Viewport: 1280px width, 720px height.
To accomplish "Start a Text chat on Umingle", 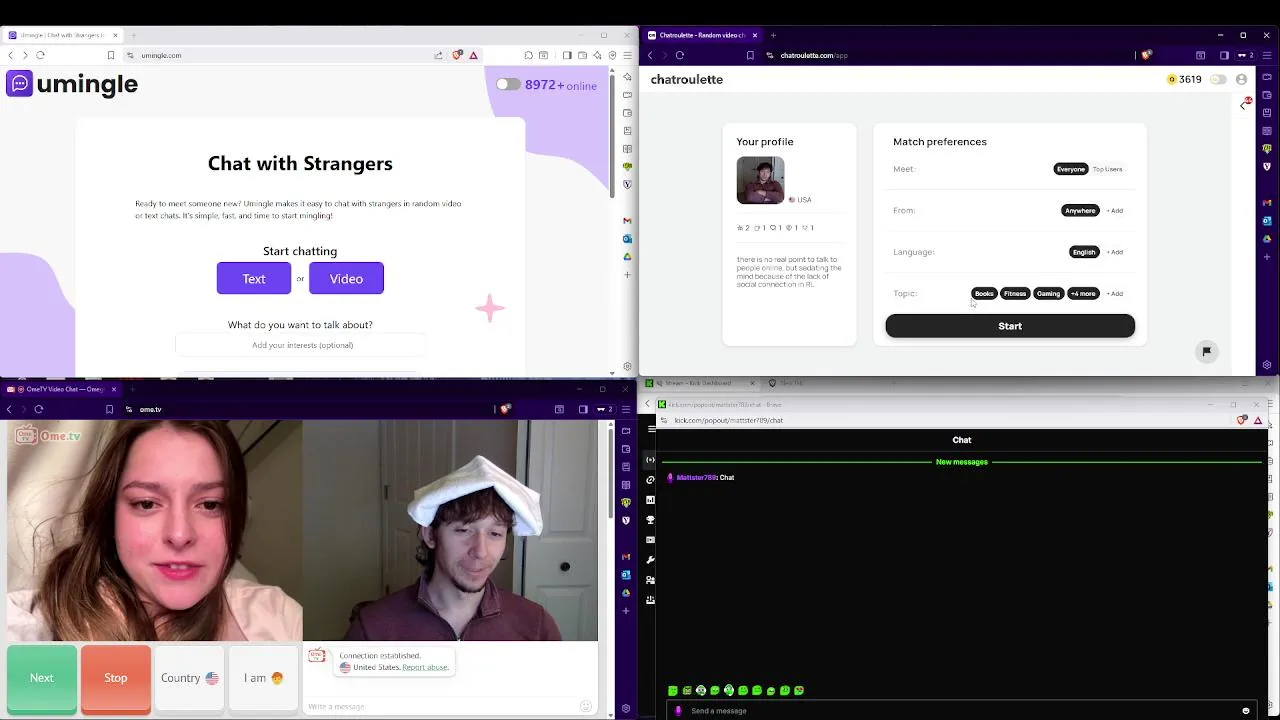I will [x=254, y=279].
